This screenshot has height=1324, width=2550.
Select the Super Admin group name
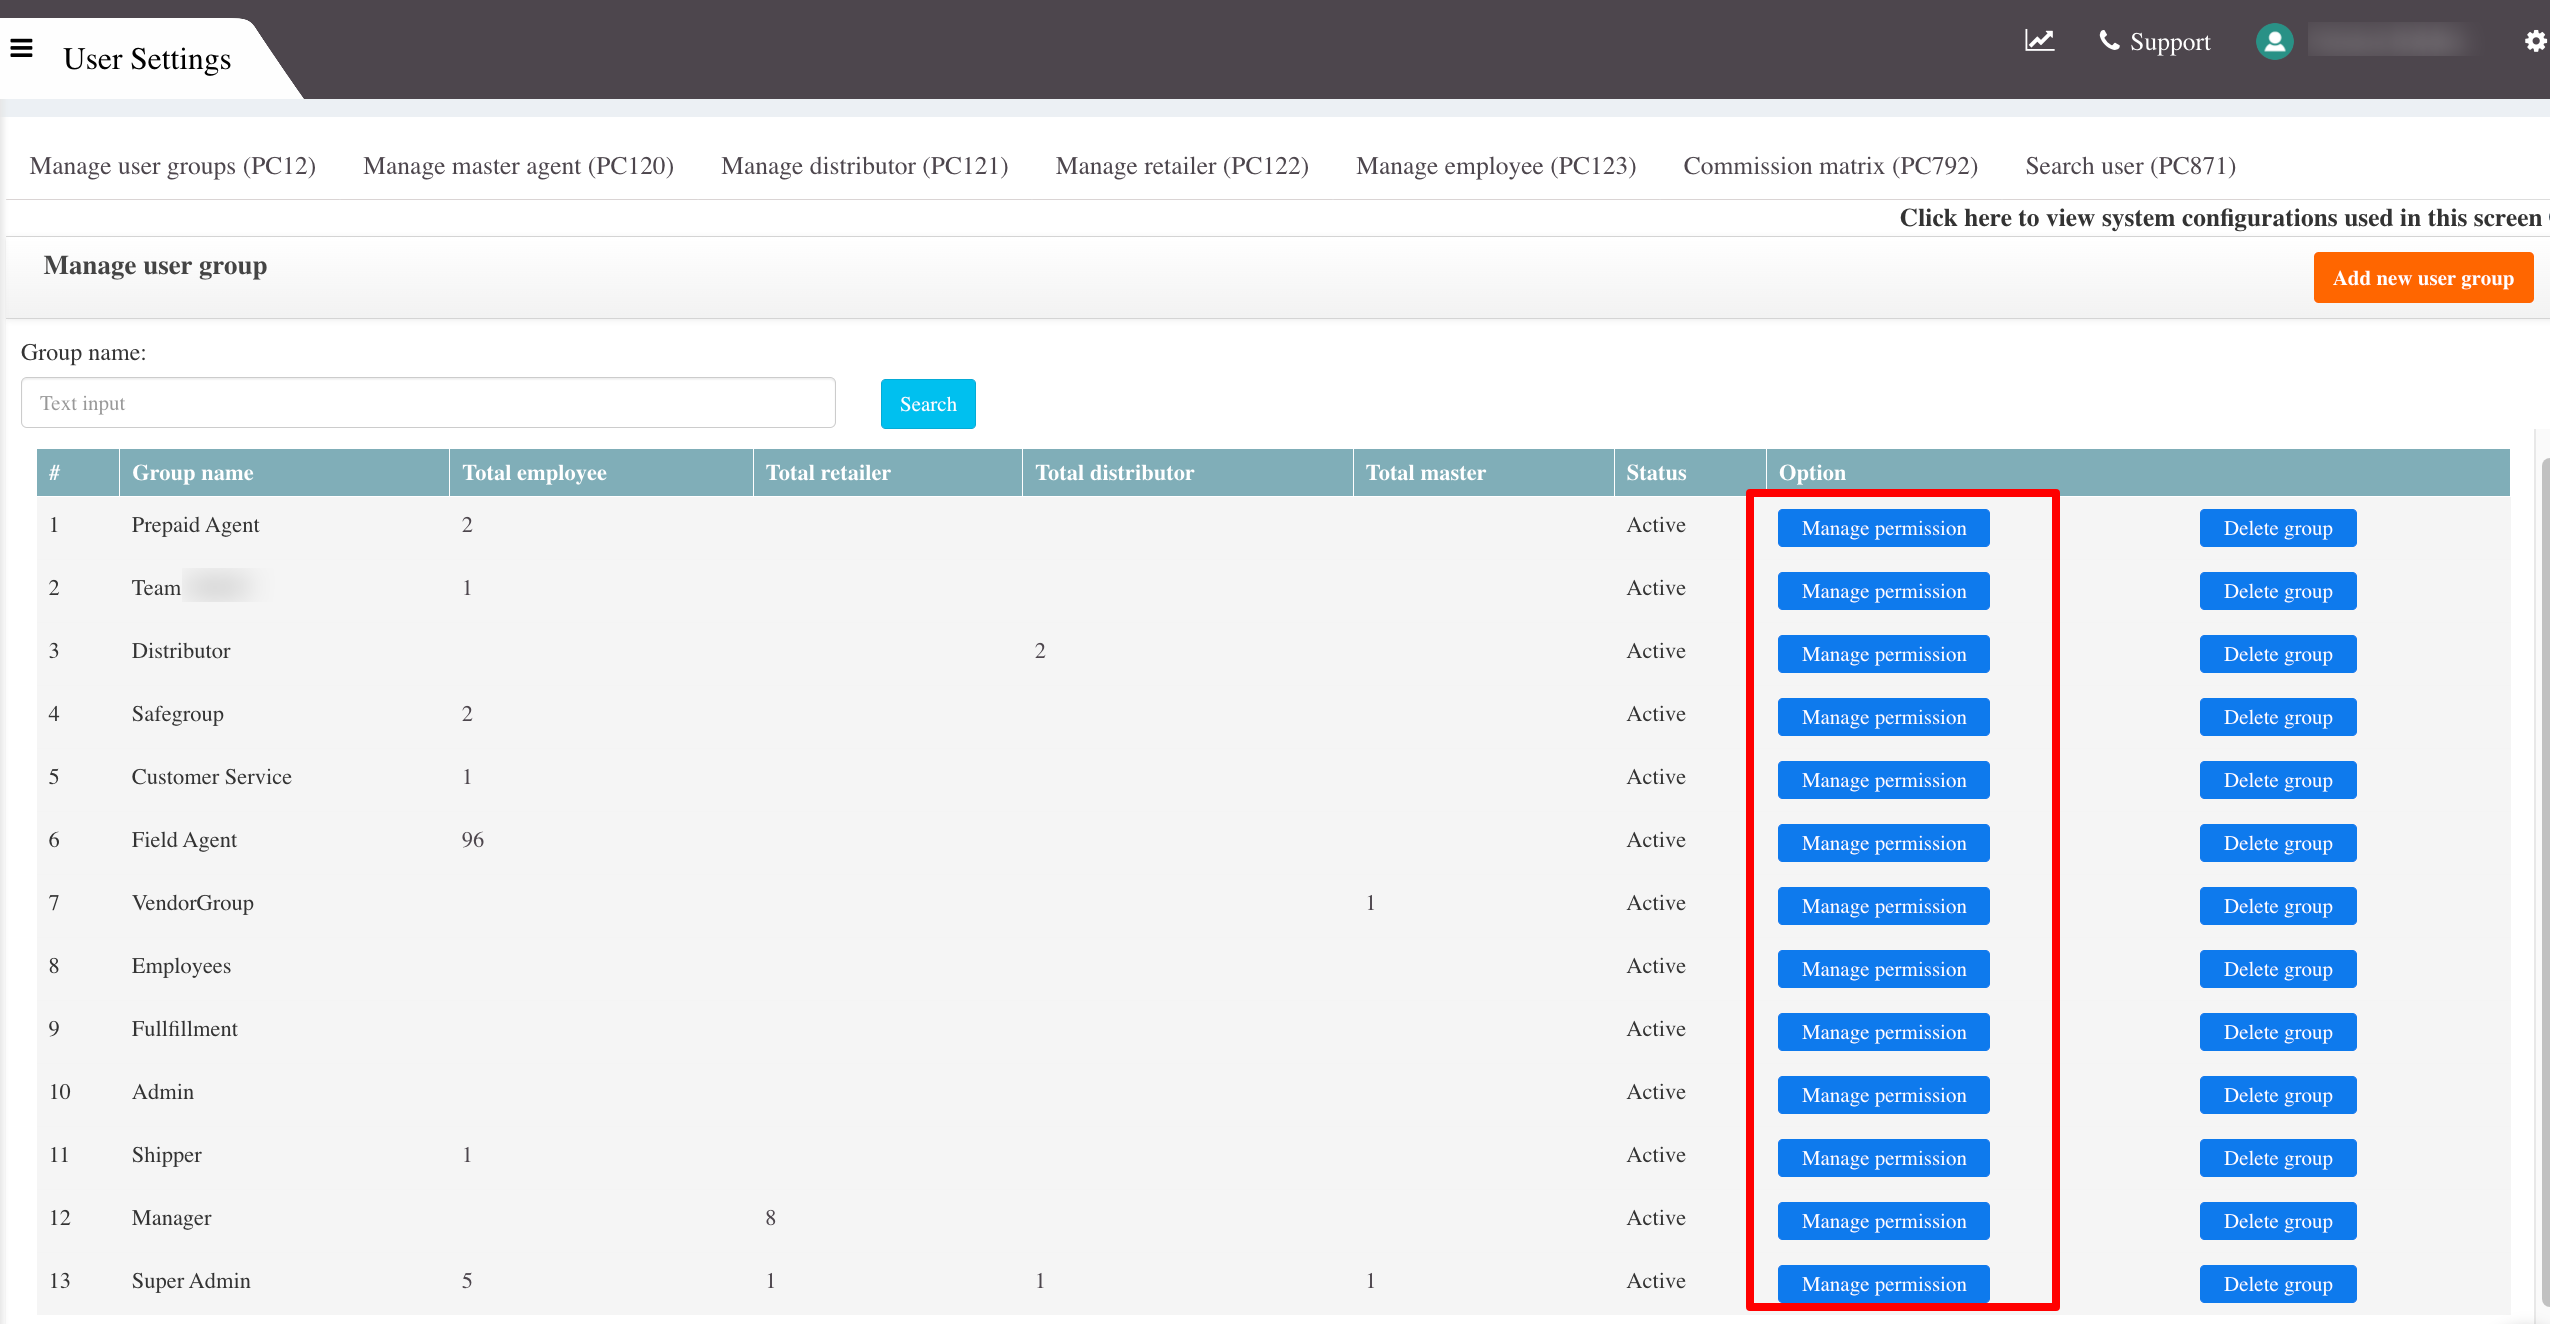[x=191, y=1281]
